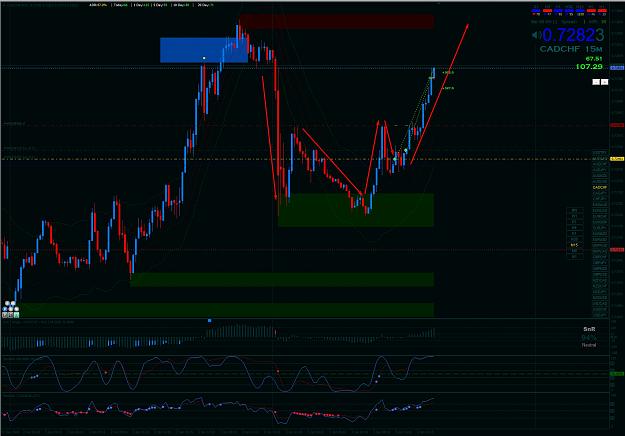
Task: Switch to USDCAD in the symbol list
Action: (x=599, y=303)
